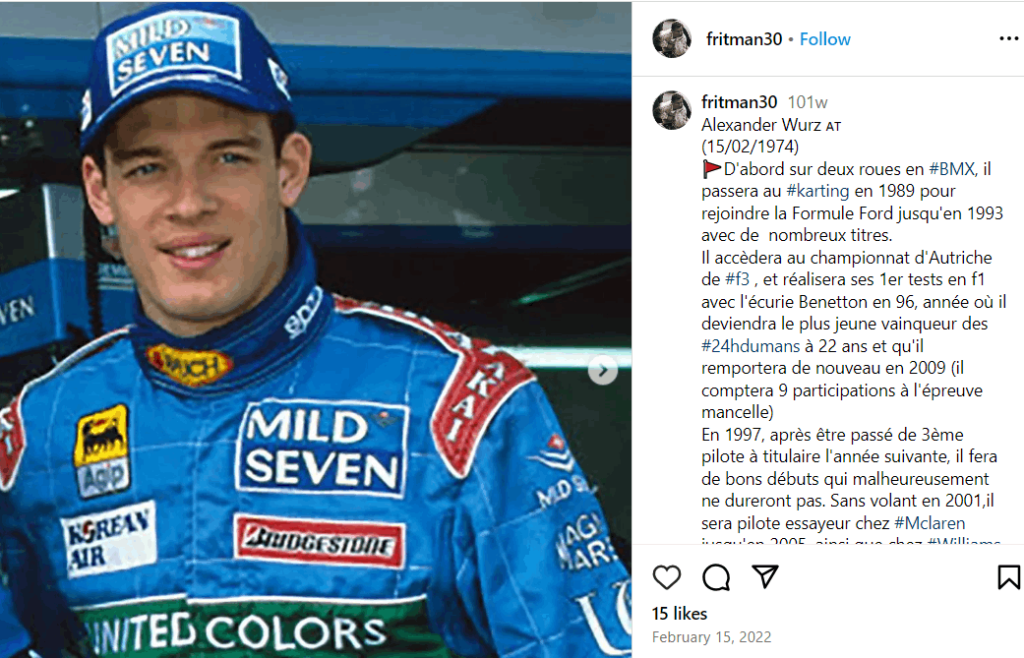View who liked by clicking 15 likes
This screenshot has height=658, width=1024.
point(679,613)
